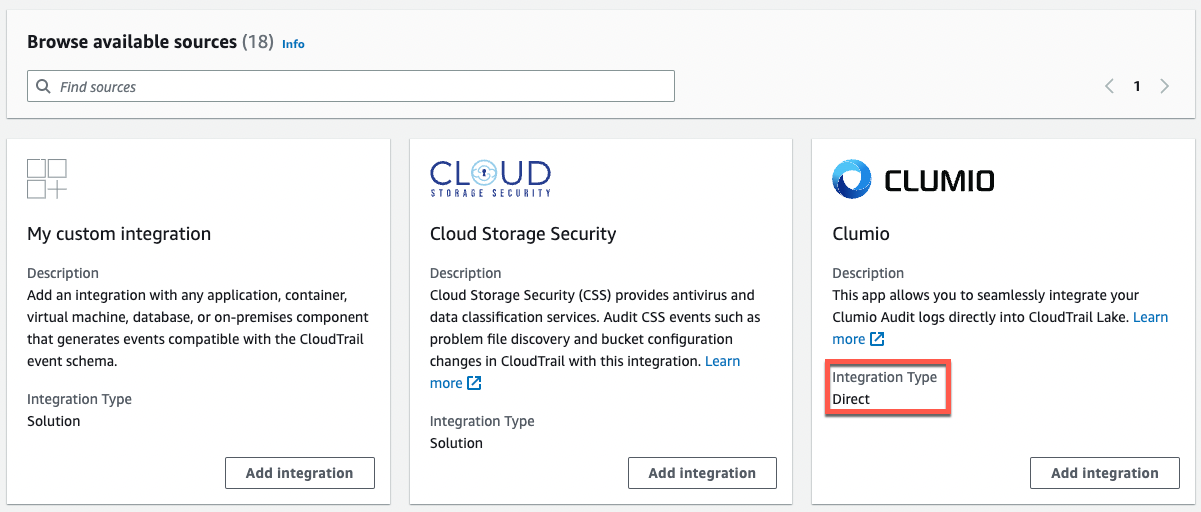Add integration for My custom integration
This screenshot has height=512, width=1201.
pos(299,473)
